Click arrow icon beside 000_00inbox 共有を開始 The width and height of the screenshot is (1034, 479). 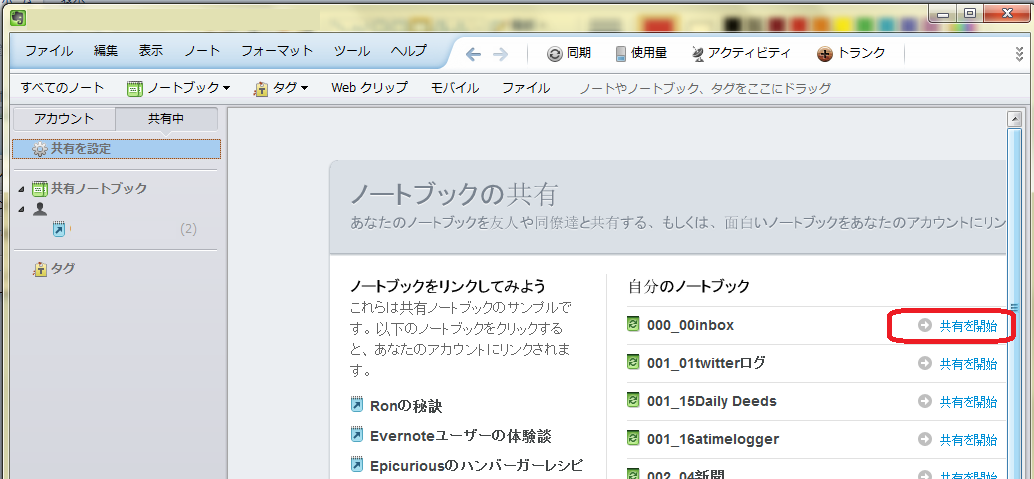(925, 325)
